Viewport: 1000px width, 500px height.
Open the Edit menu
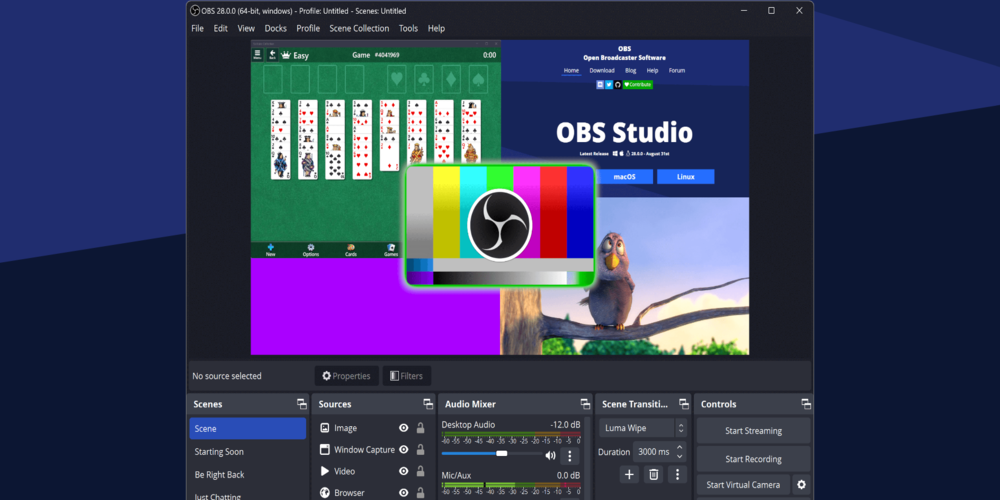coord(221,28)
